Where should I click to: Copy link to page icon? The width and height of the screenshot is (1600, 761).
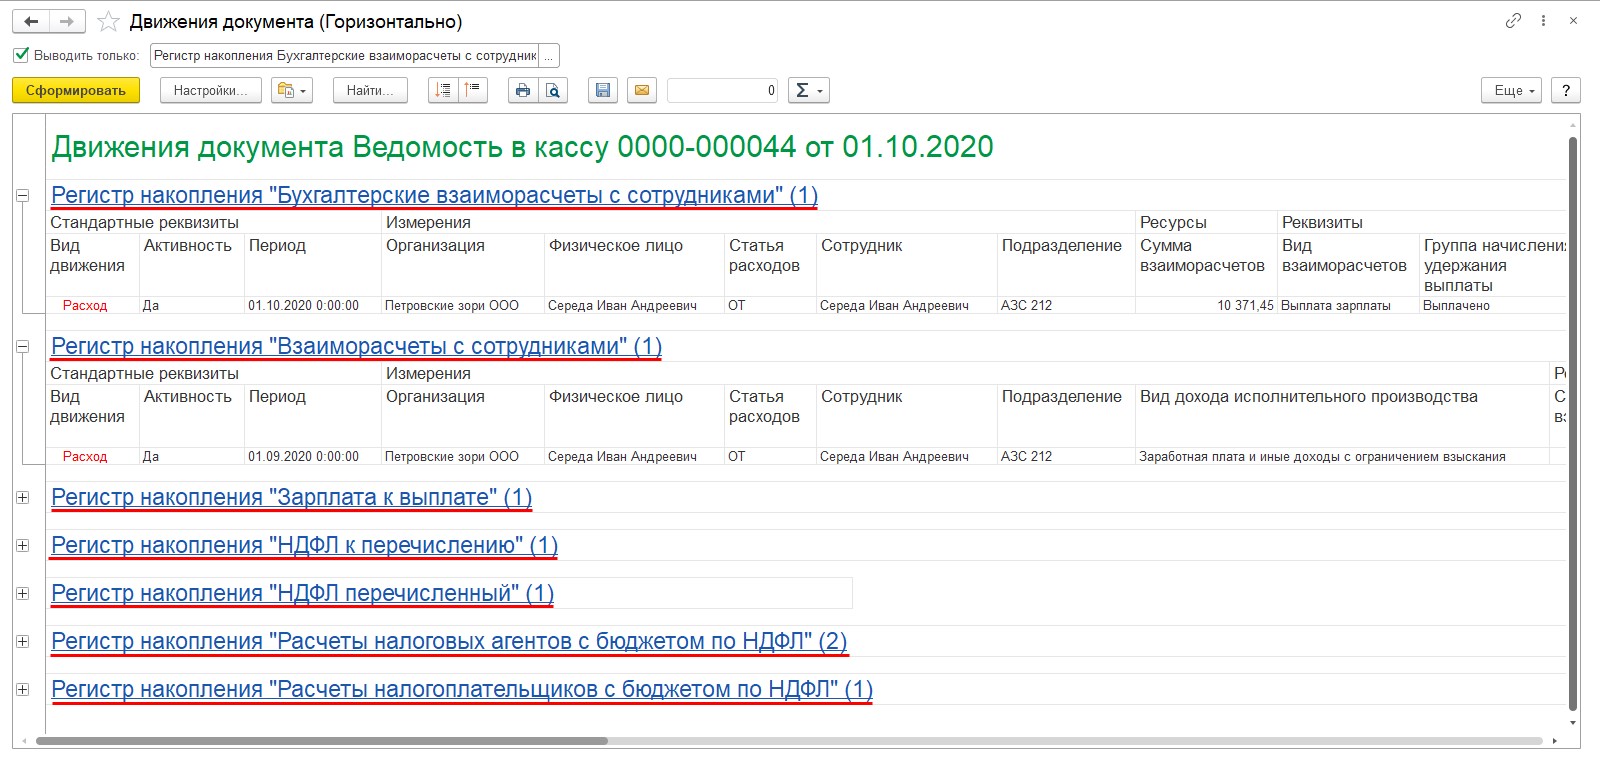click(x=1513, y=20)
